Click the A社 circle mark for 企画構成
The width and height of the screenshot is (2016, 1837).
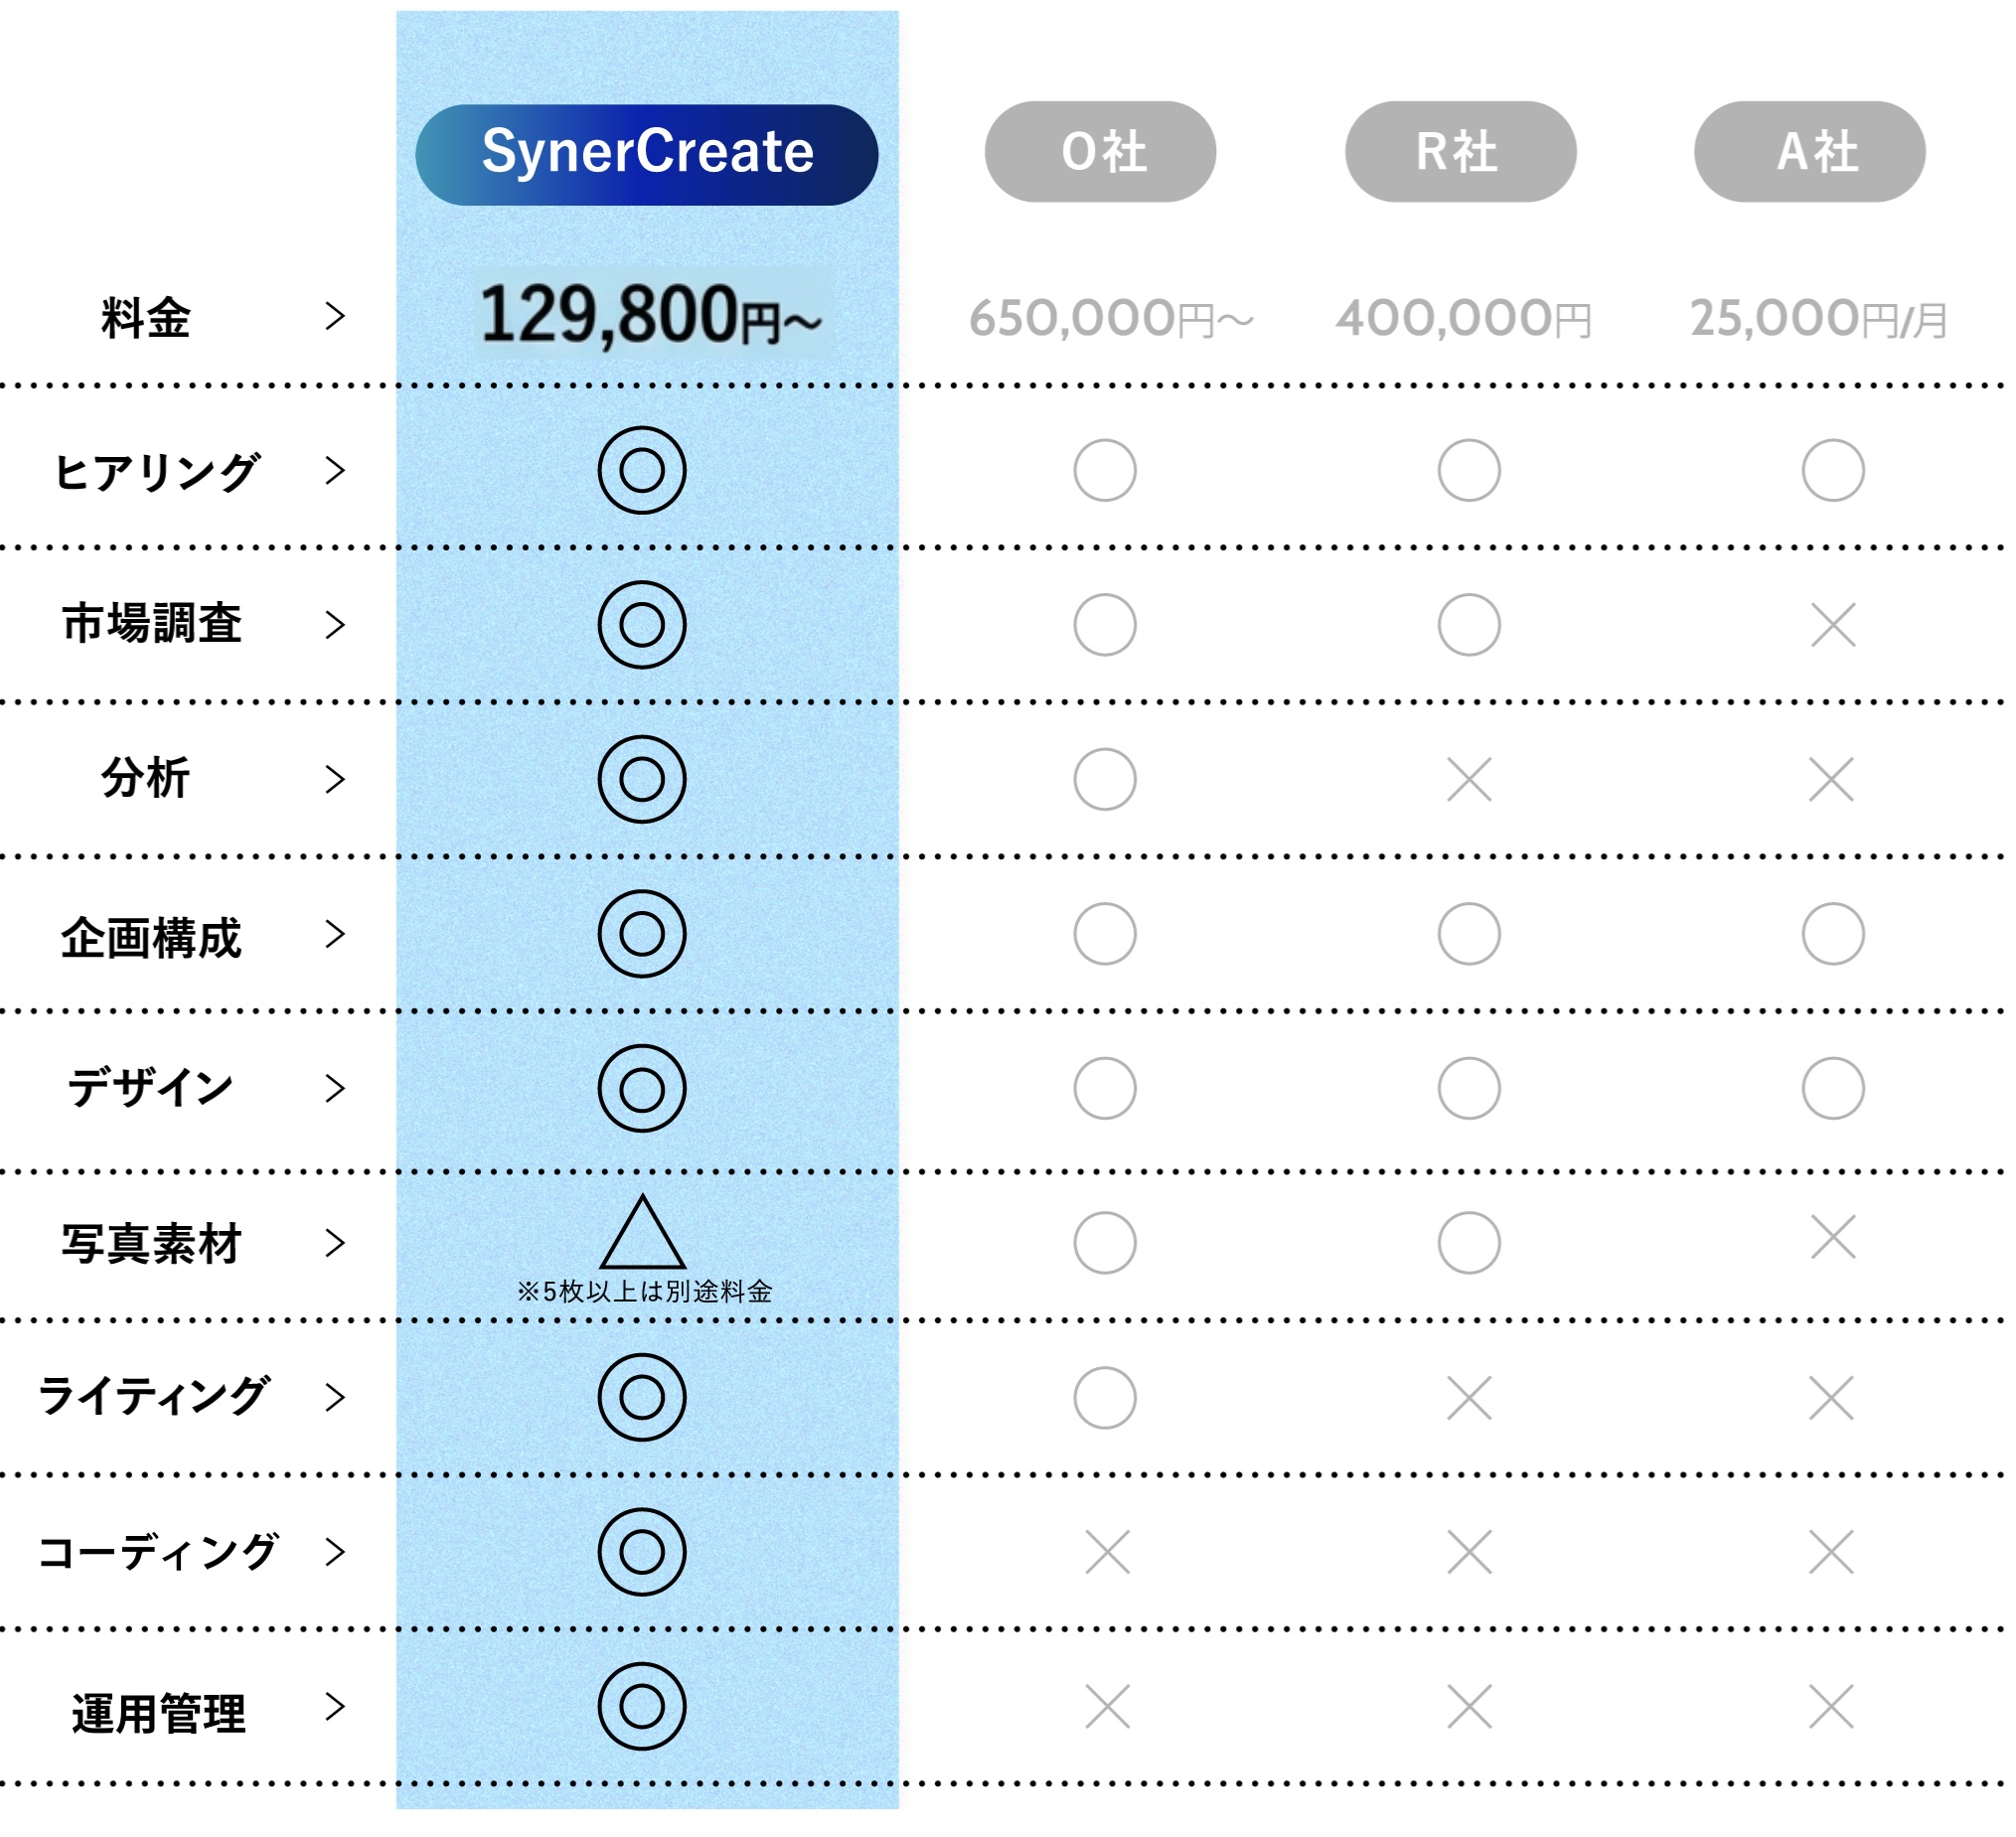(x=1833, y=934)
